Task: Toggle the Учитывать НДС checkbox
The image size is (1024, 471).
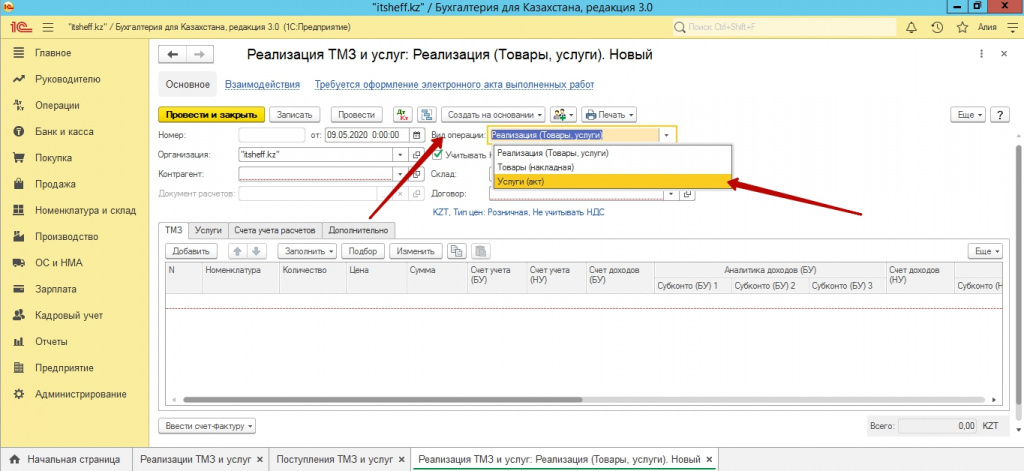Action: [x=439, y=155]
